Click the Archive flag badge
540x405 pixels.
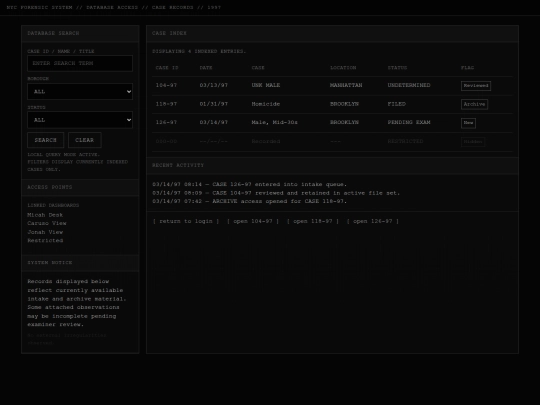(x=474, y=104)
